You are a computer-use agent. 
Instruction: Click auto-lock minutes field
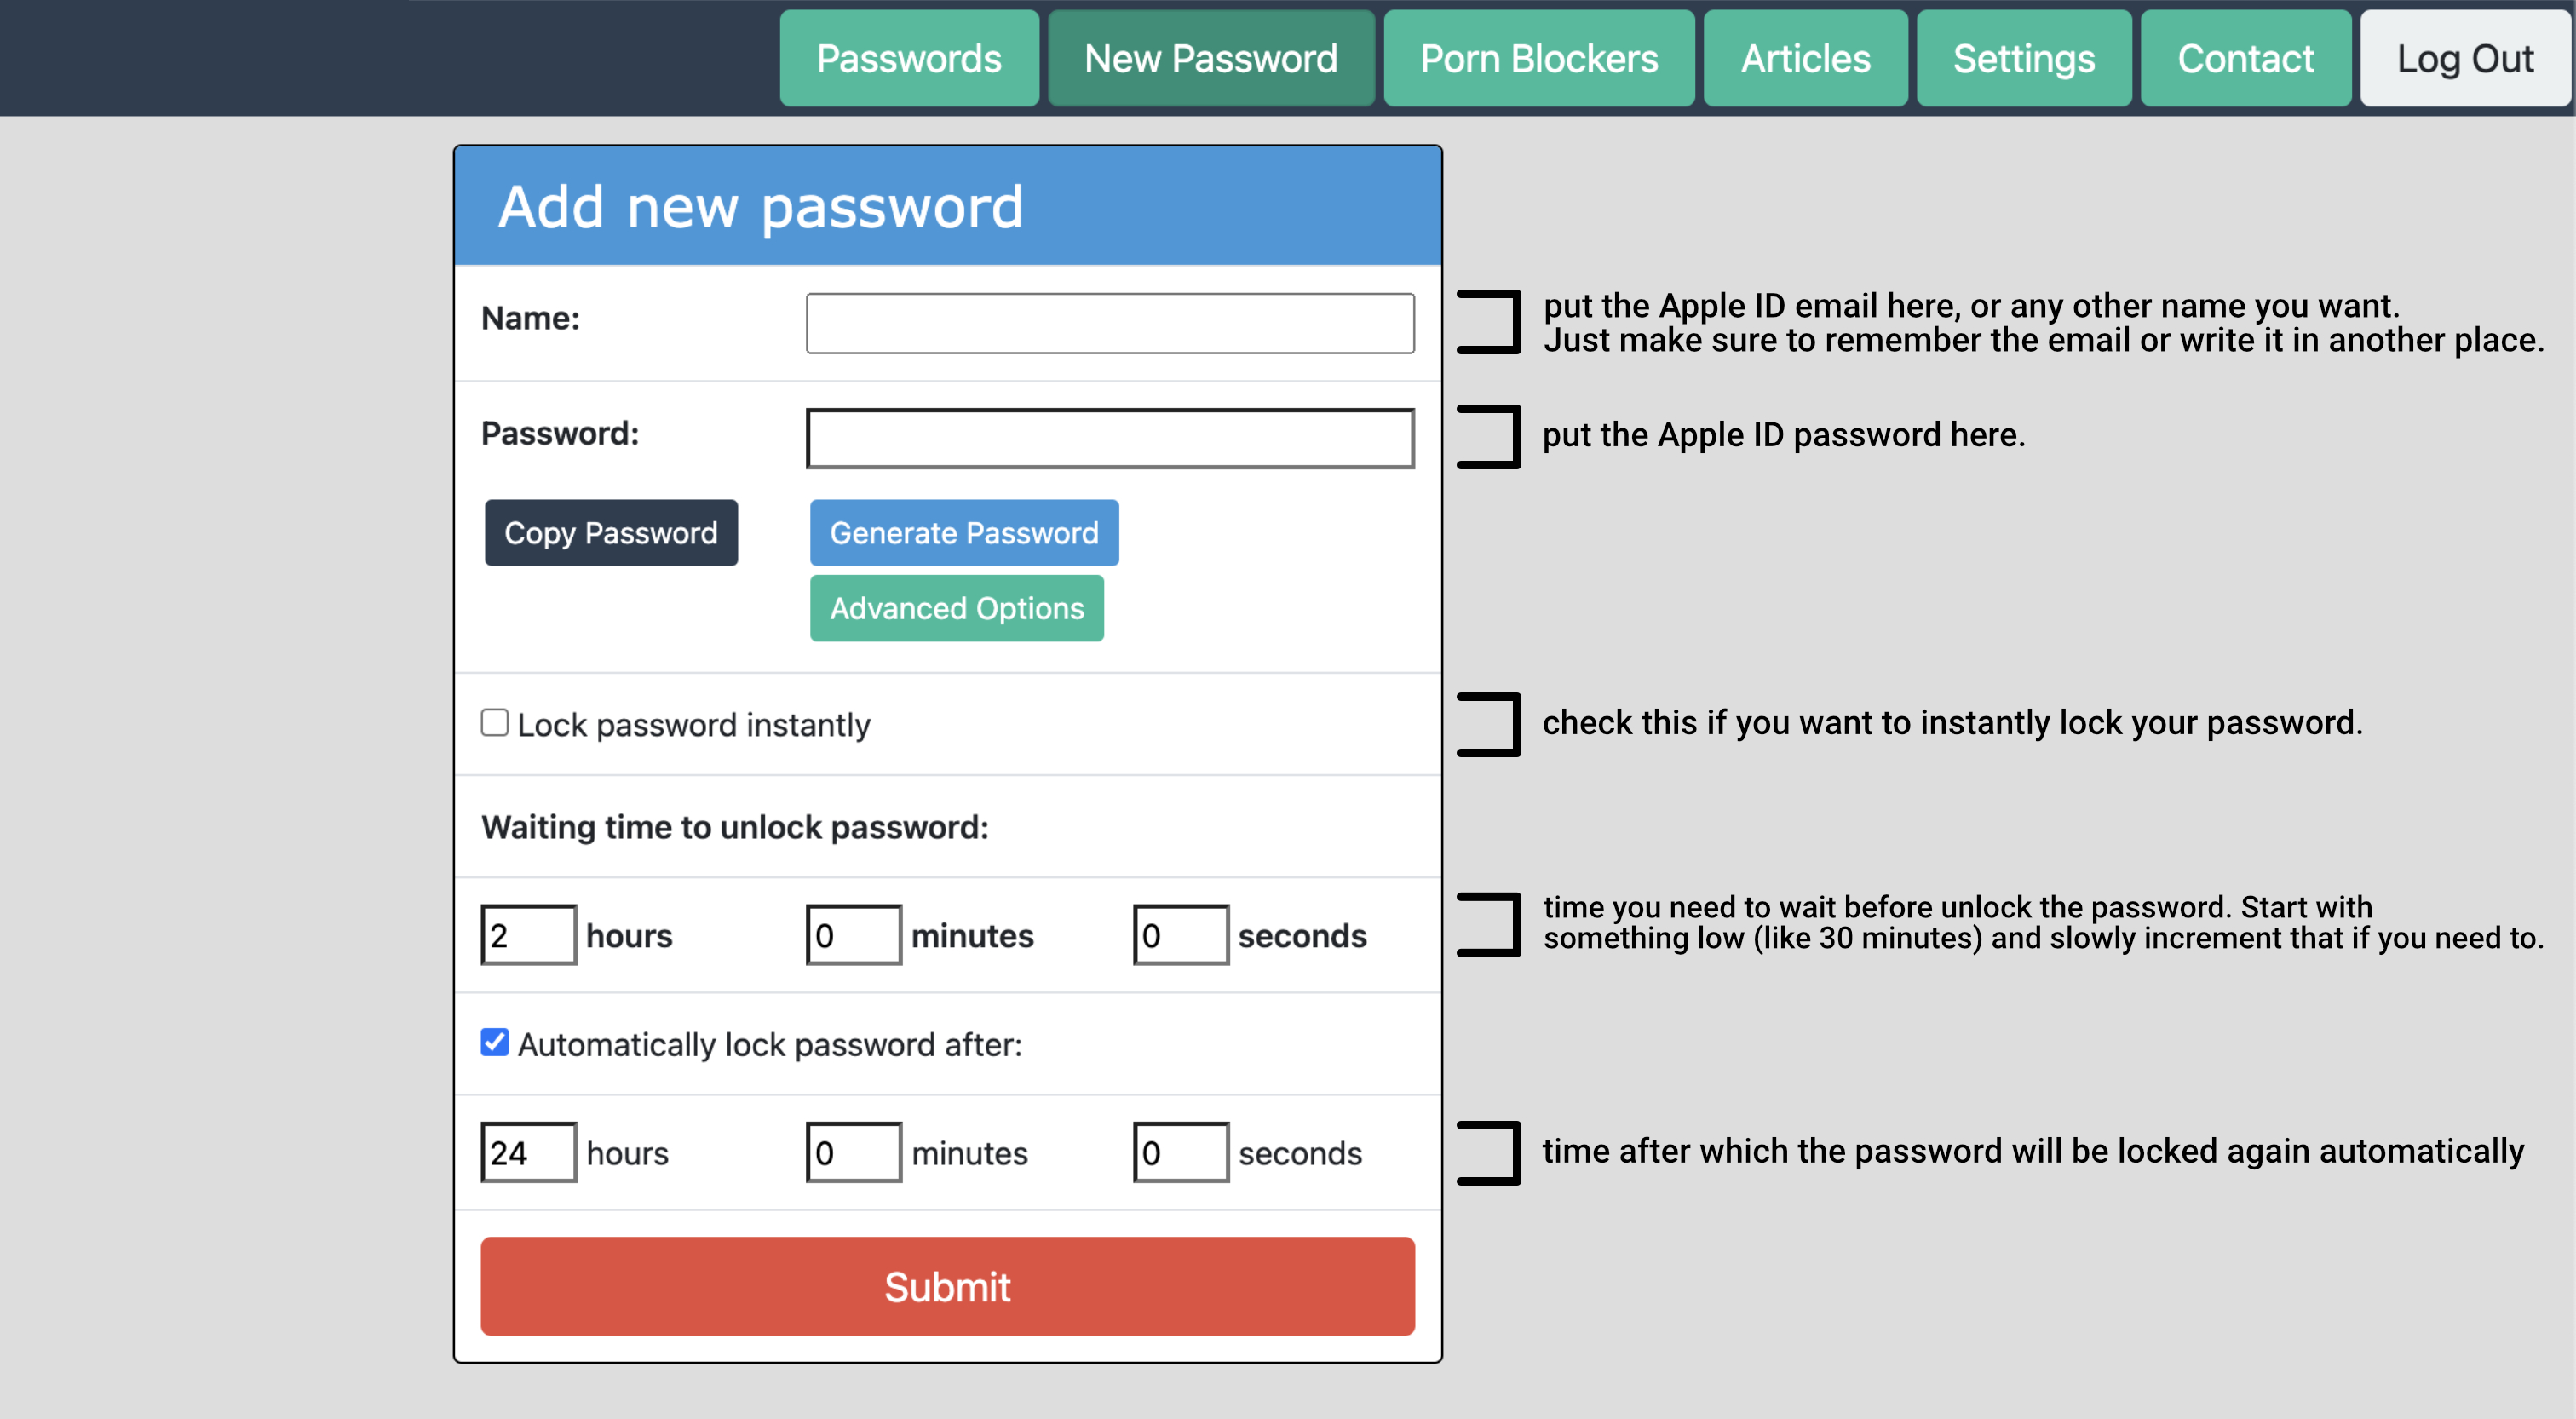point(853,1153)
